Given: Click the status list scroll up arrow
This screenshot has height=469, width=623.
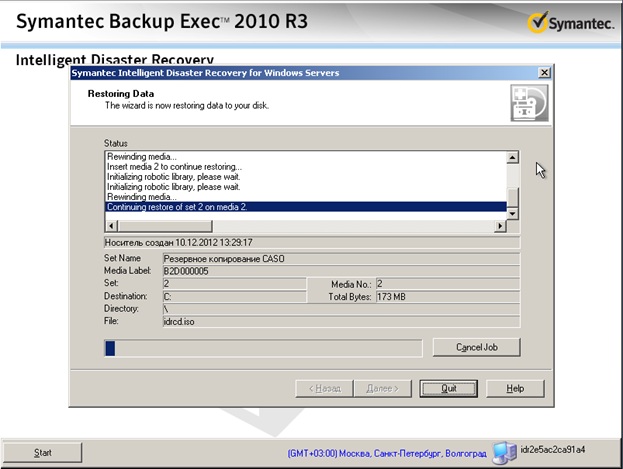Looking at the screenshot, I should point(513,157).
